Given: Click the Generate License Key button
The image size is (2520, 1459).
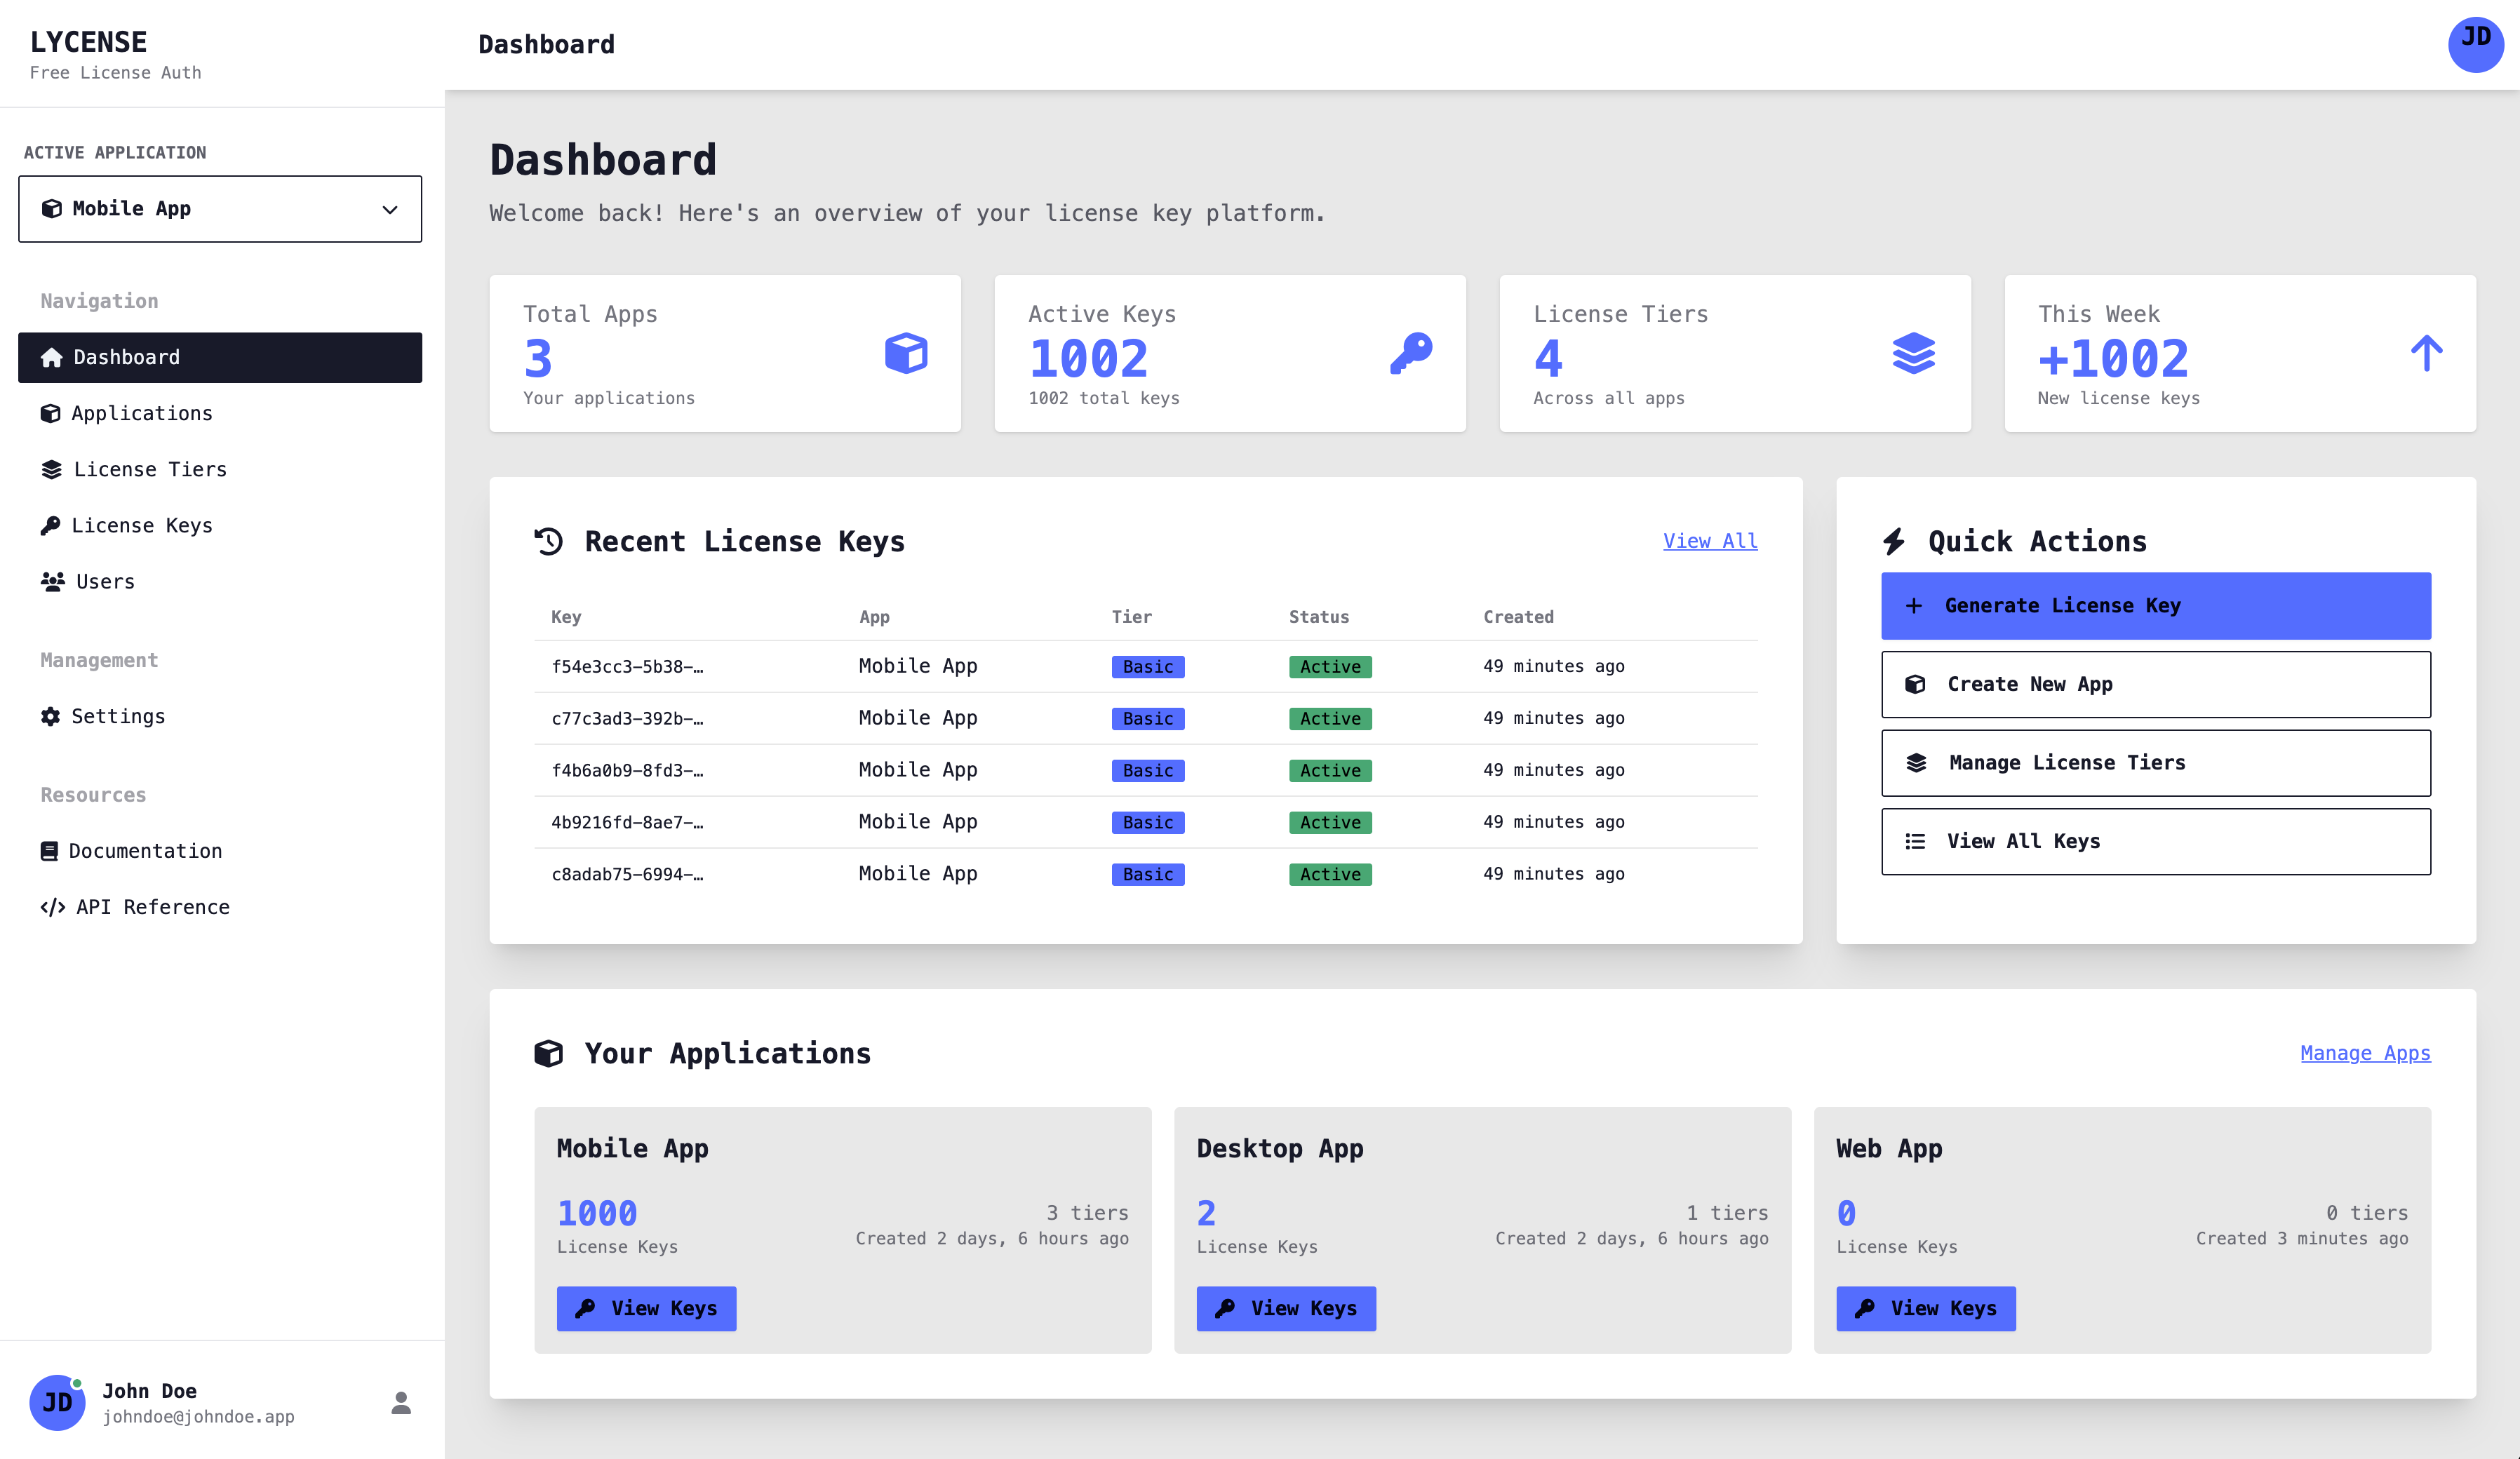Looking at the screenshot, I should (2155, 605).
